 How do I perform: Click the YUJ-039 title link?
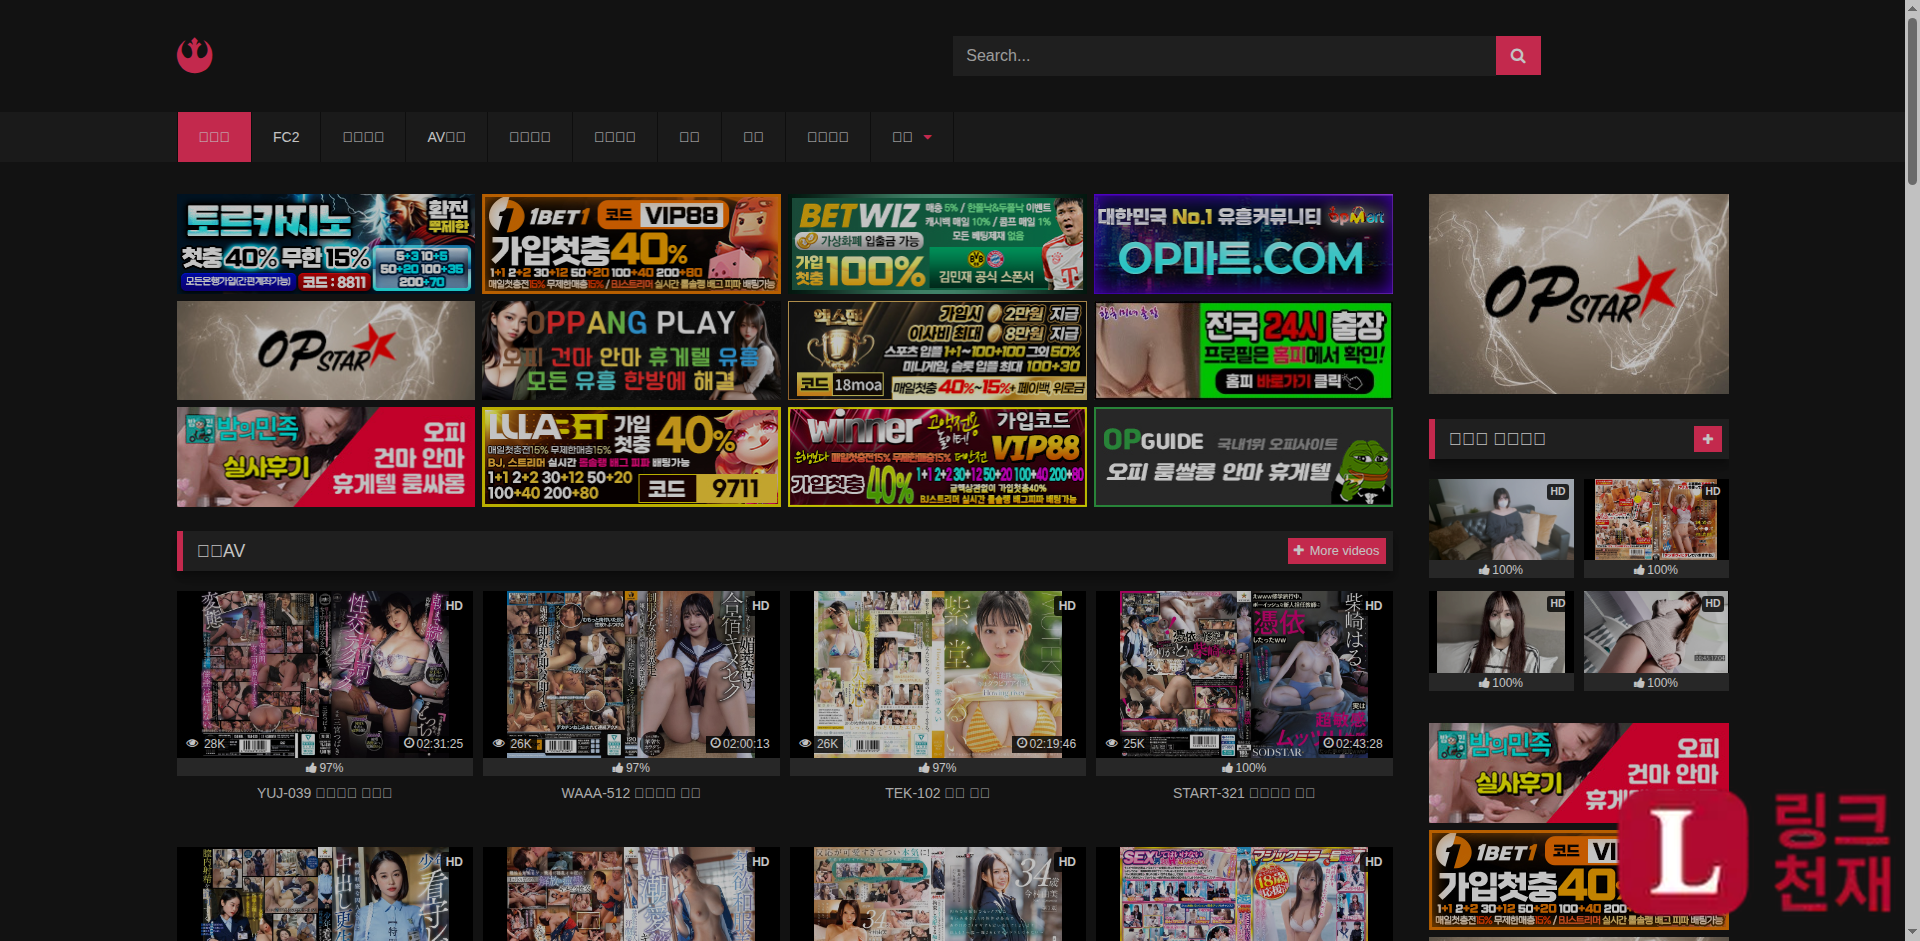coord(325,793)
